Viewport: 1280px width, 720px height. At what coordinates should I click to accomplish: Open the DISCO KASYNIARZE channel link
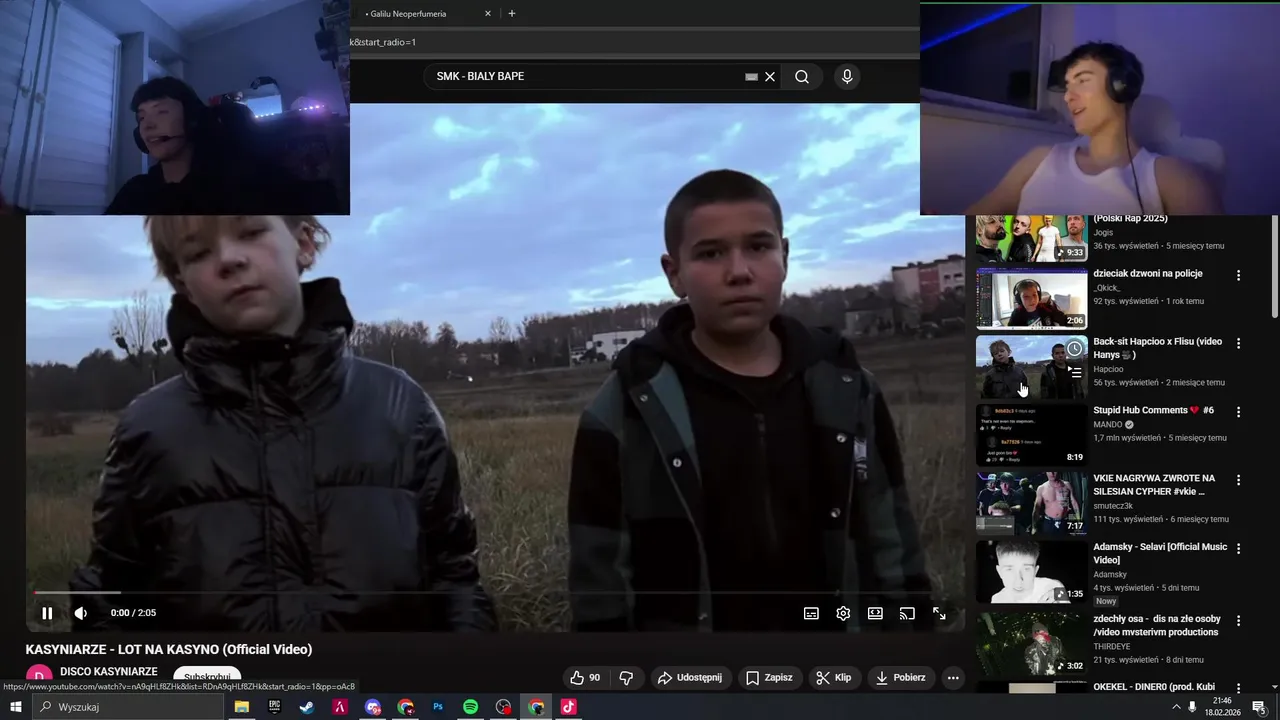point(109,672)
